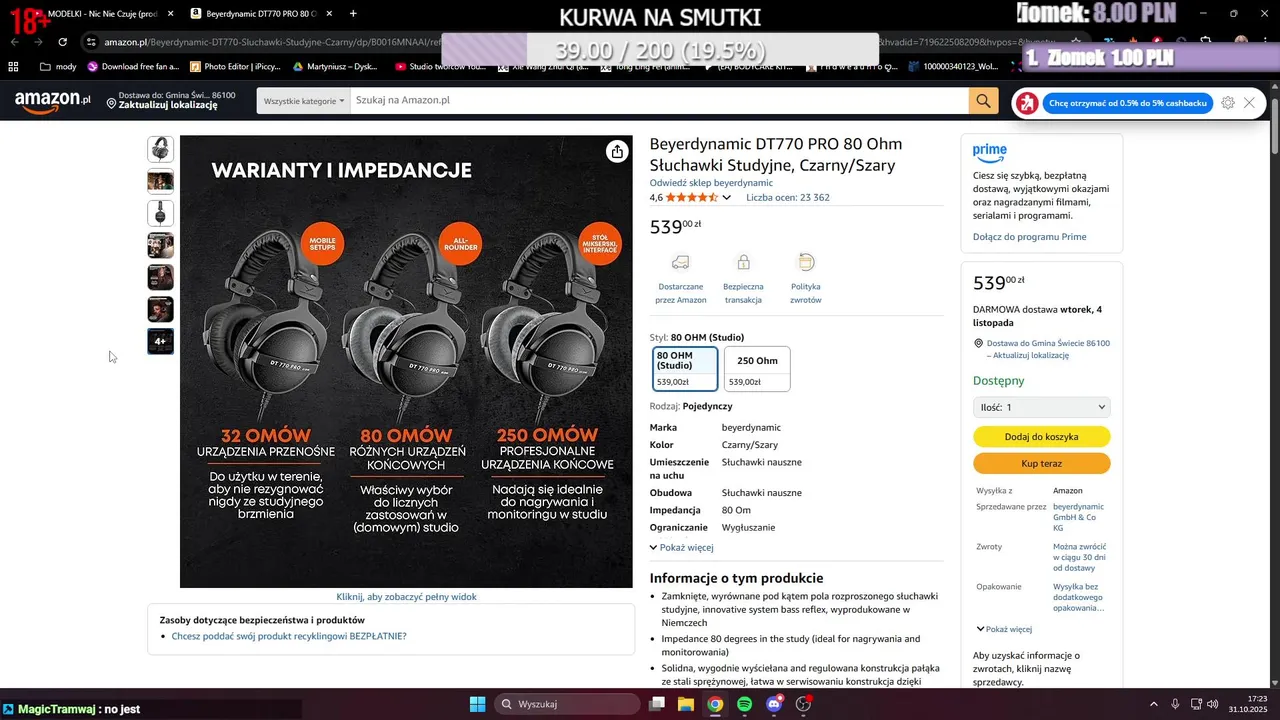
Task: Open a new browser tab
Action: (x=353, y=14)
